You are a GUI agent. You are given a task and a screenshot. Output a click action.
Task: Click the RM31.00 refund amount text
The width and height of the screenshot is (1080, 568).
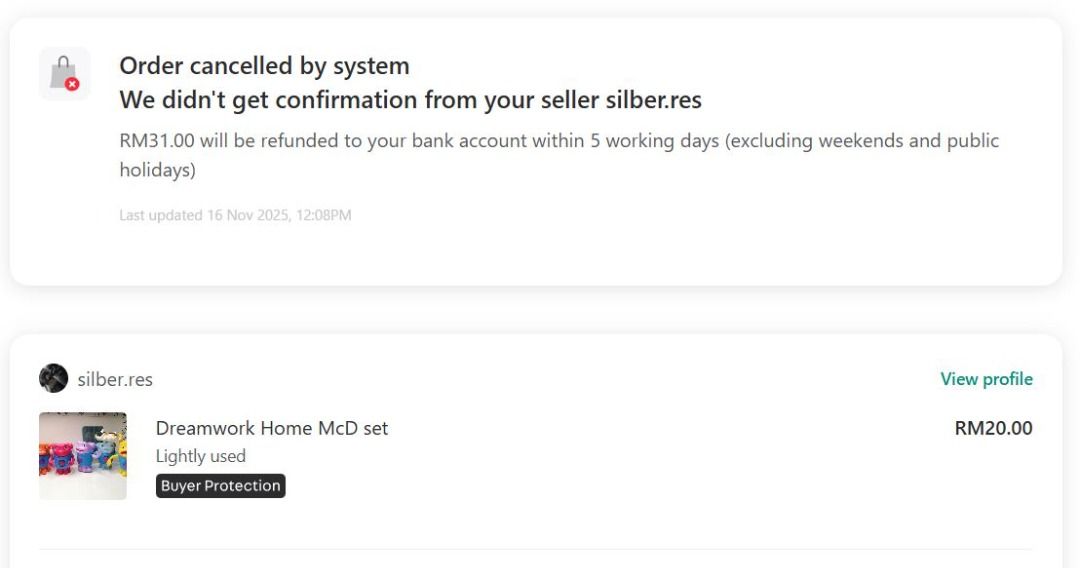156,141
